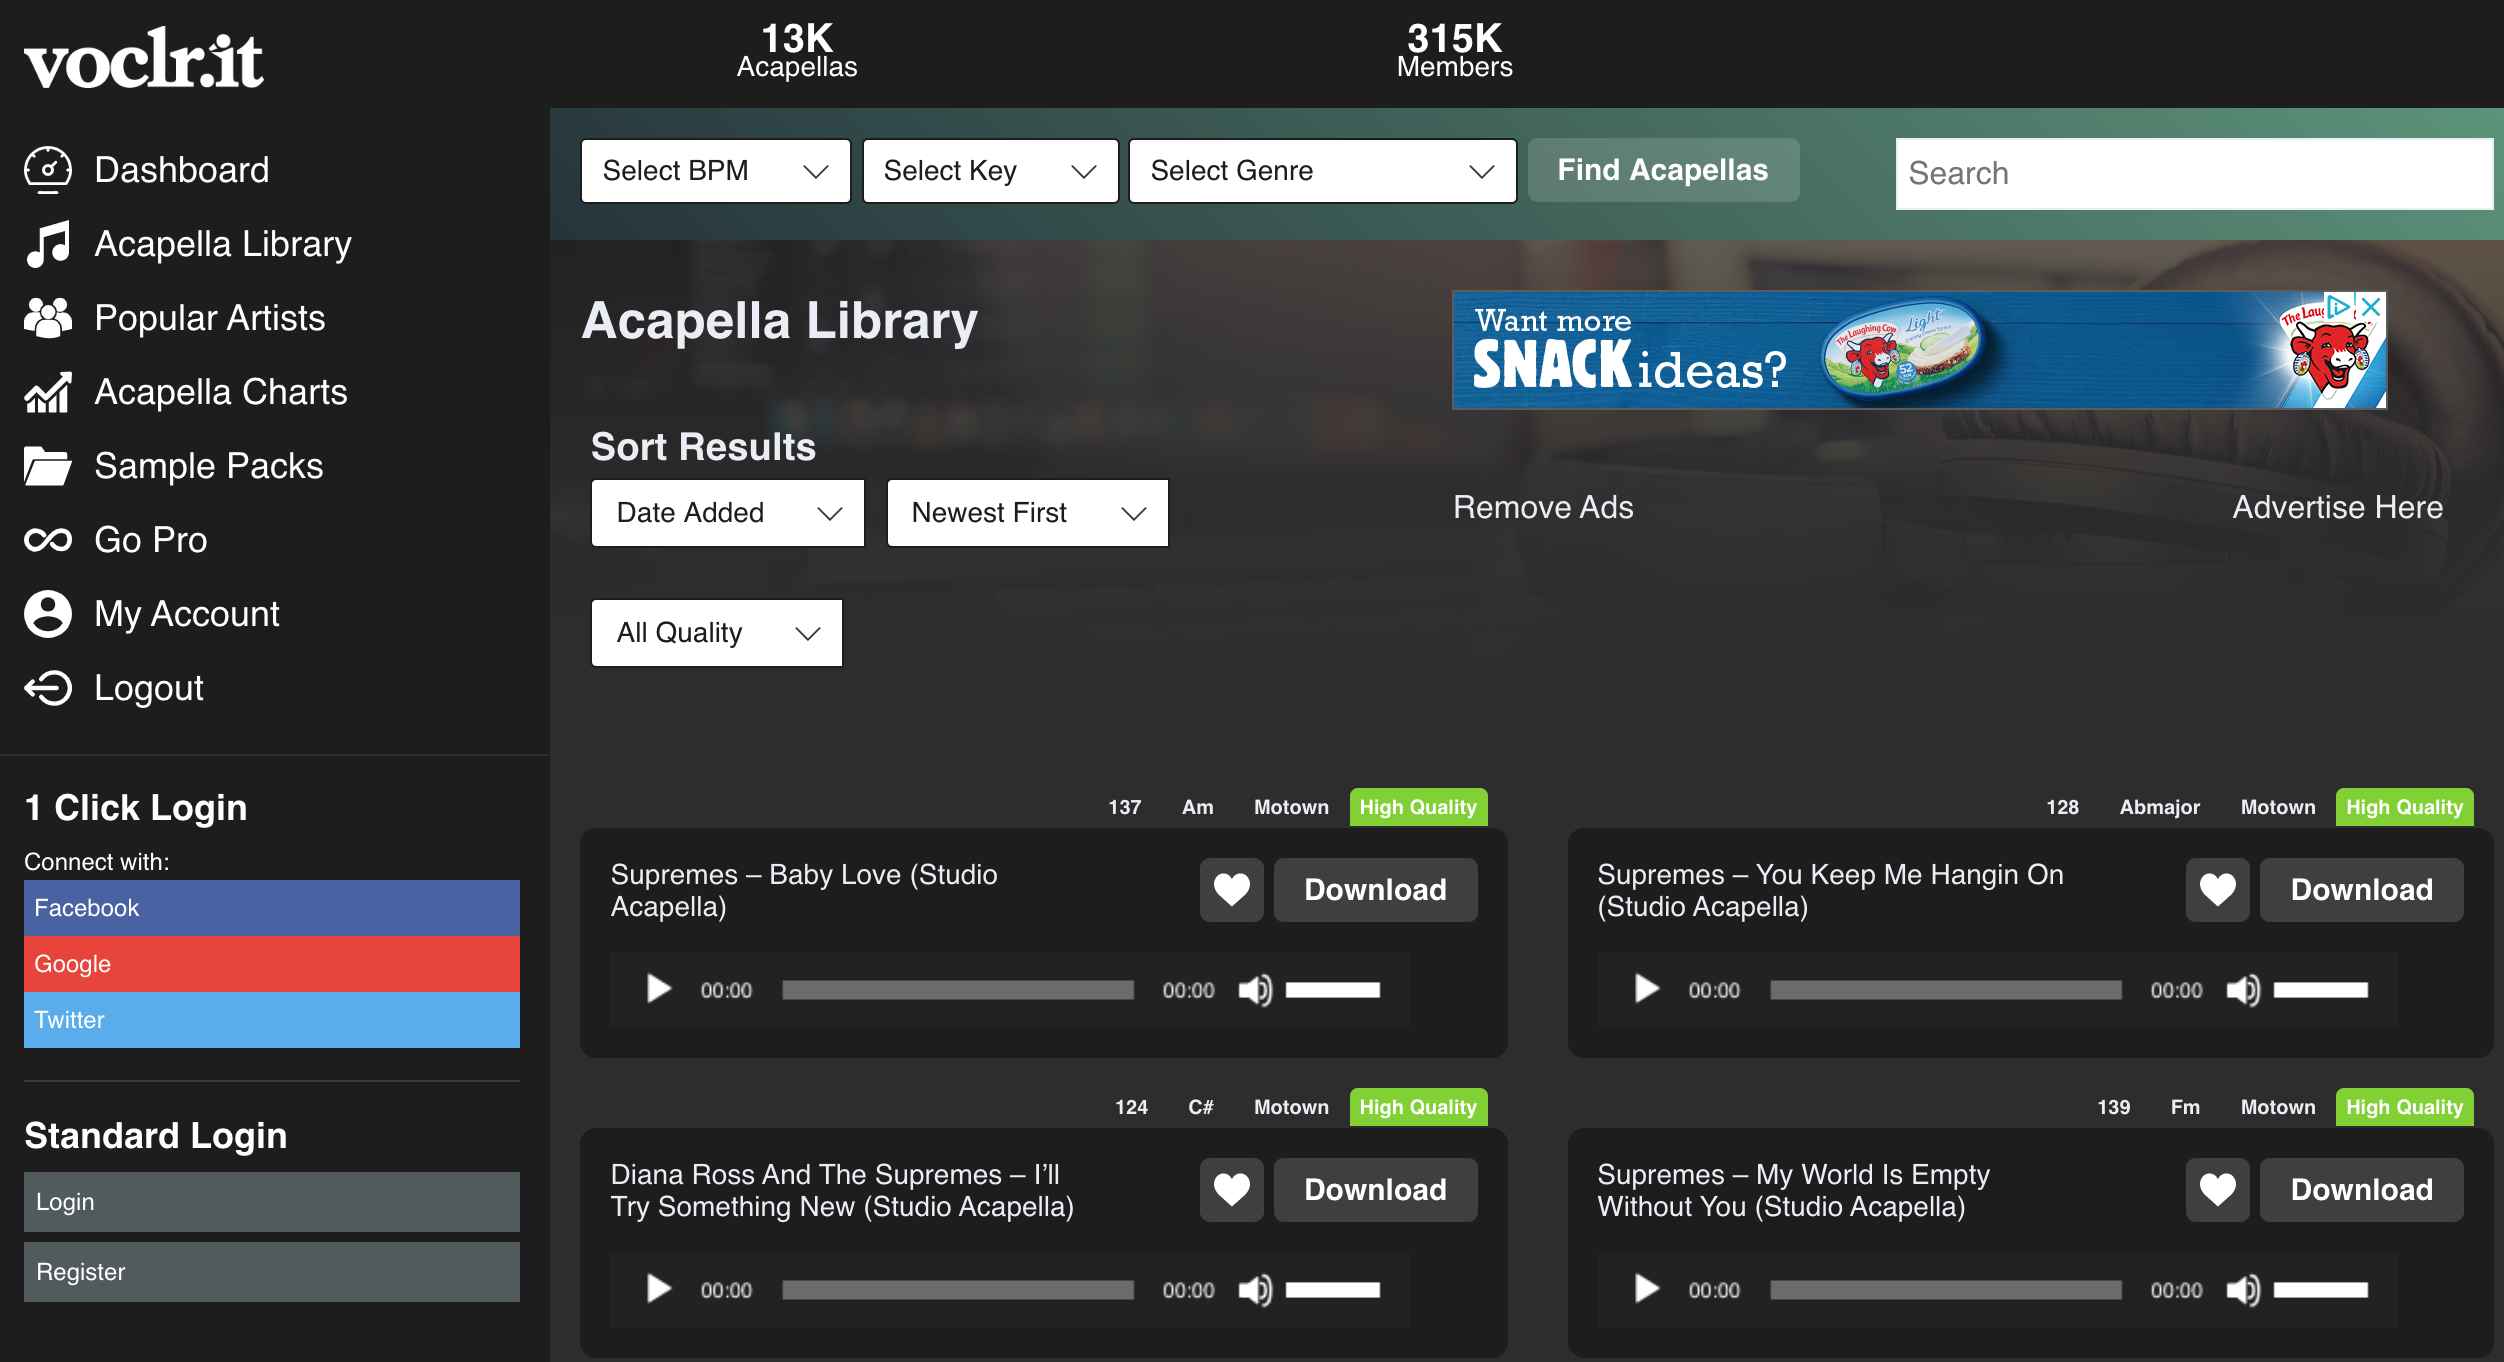Click the Logout arrow icon
Image resolution: width=2504 pixels, height=1362 pixels.
pyautogui.click(x=48, y=688)
